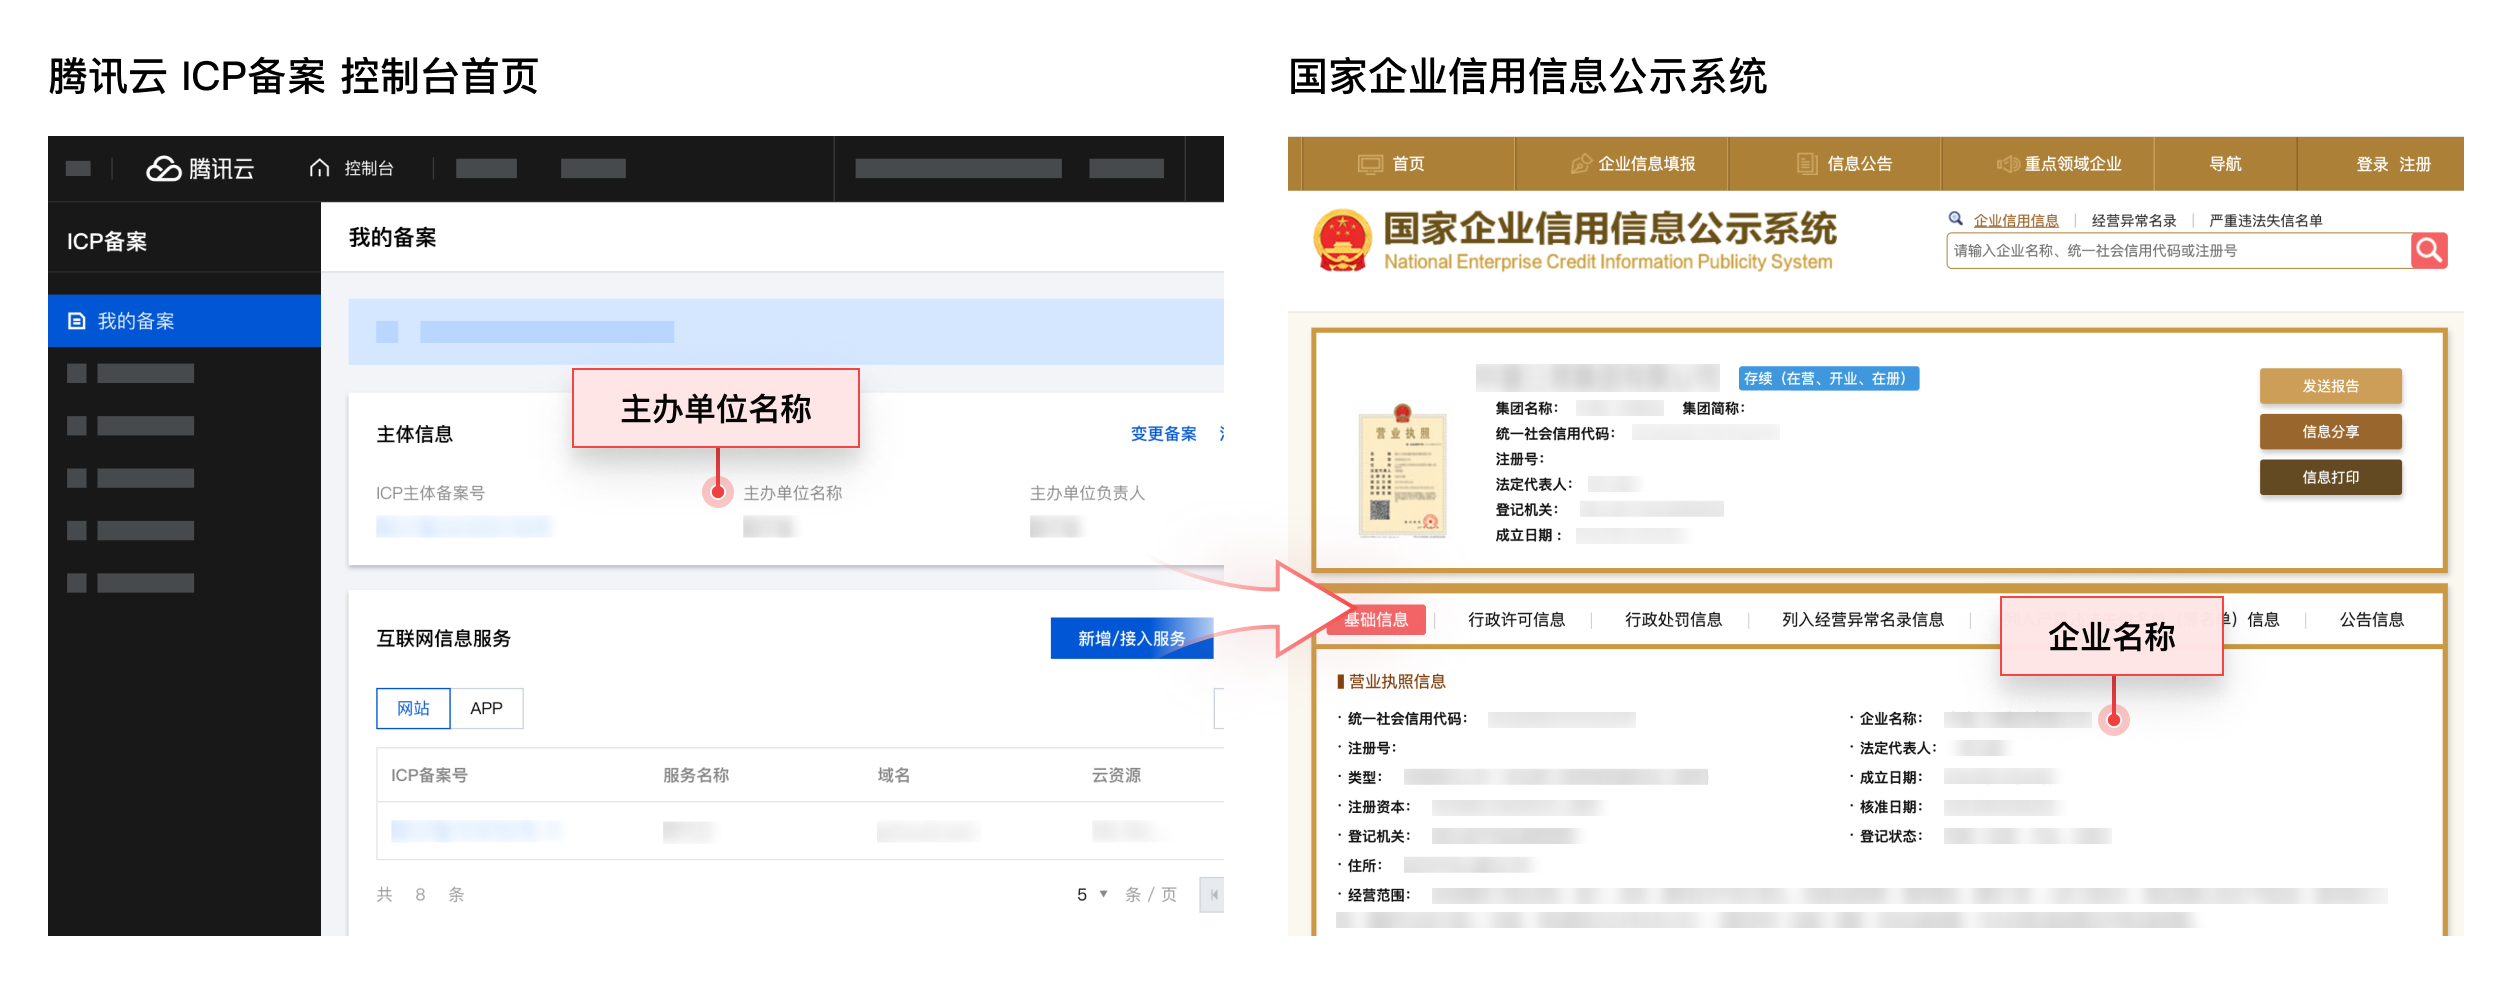Click the 住所 label
The image size is (2512, 984).
pos(1365,866)
